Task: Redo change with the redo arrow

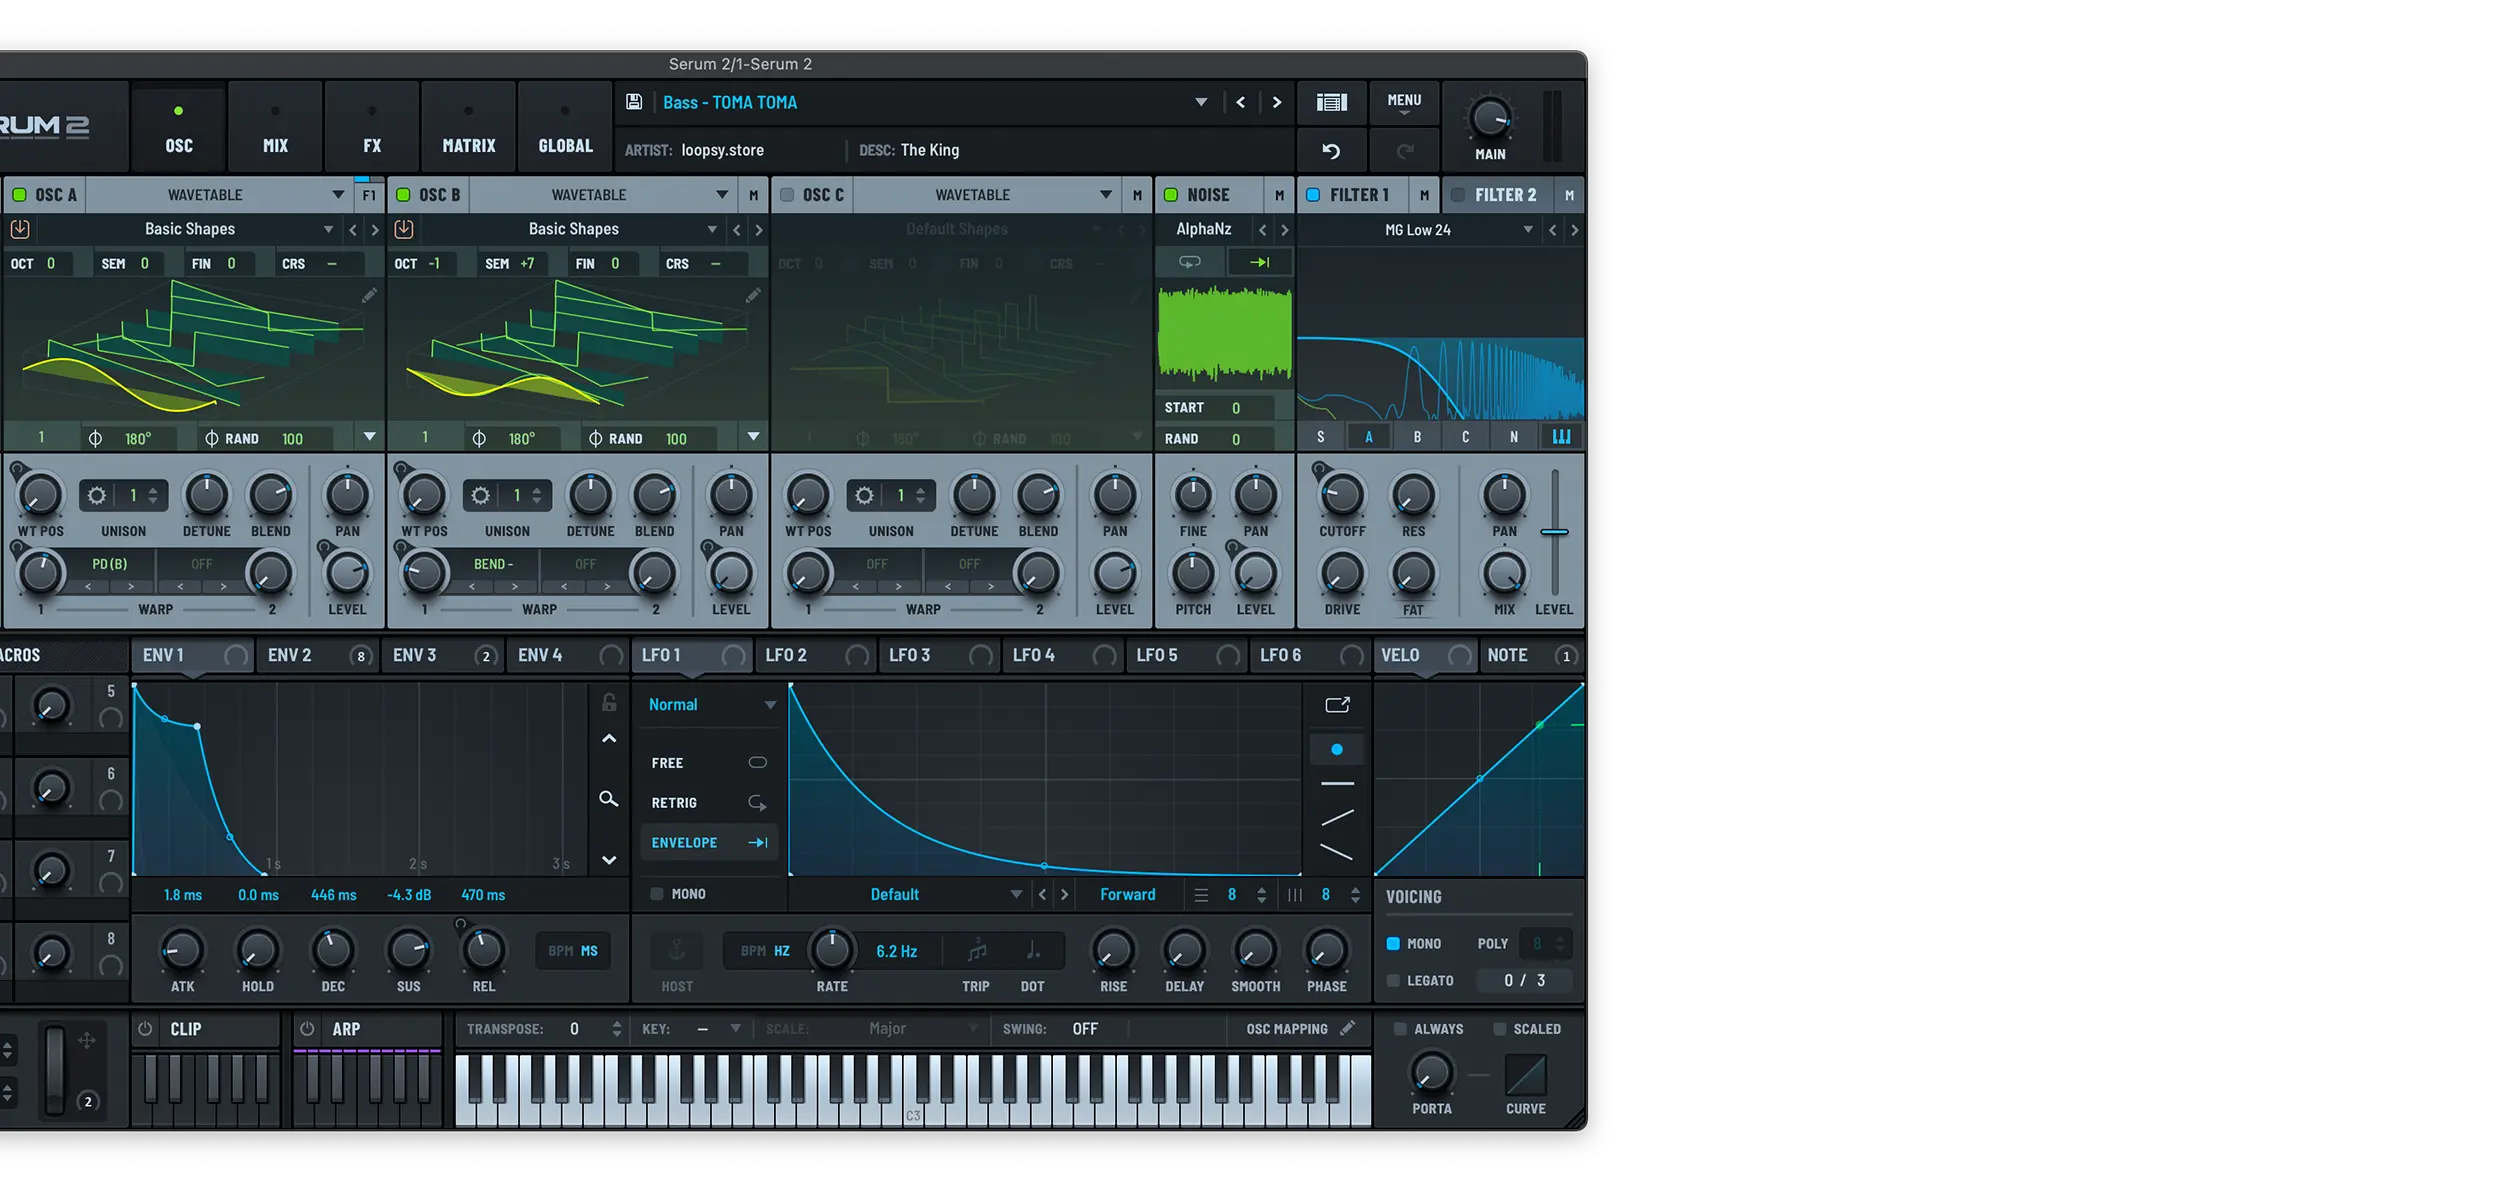Action: (1405, 151)
